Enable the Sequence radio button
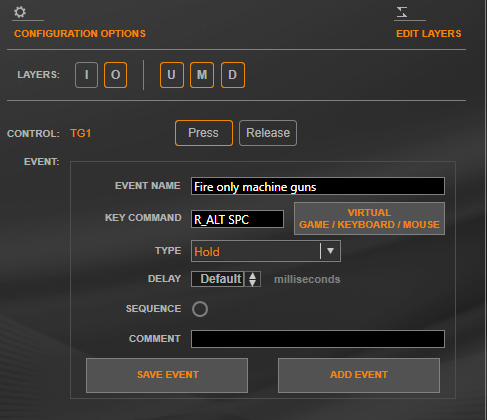487x420 pixels. (x=200, y=309)
